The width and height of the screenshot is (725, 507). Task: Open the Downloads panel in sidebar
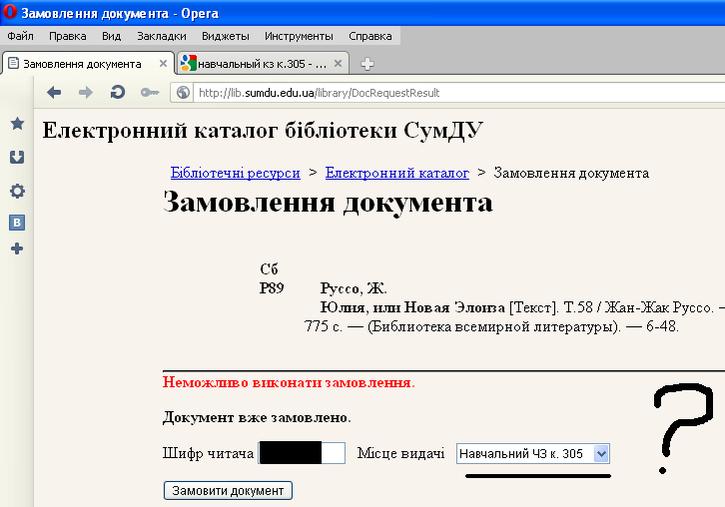coord(17,157)
